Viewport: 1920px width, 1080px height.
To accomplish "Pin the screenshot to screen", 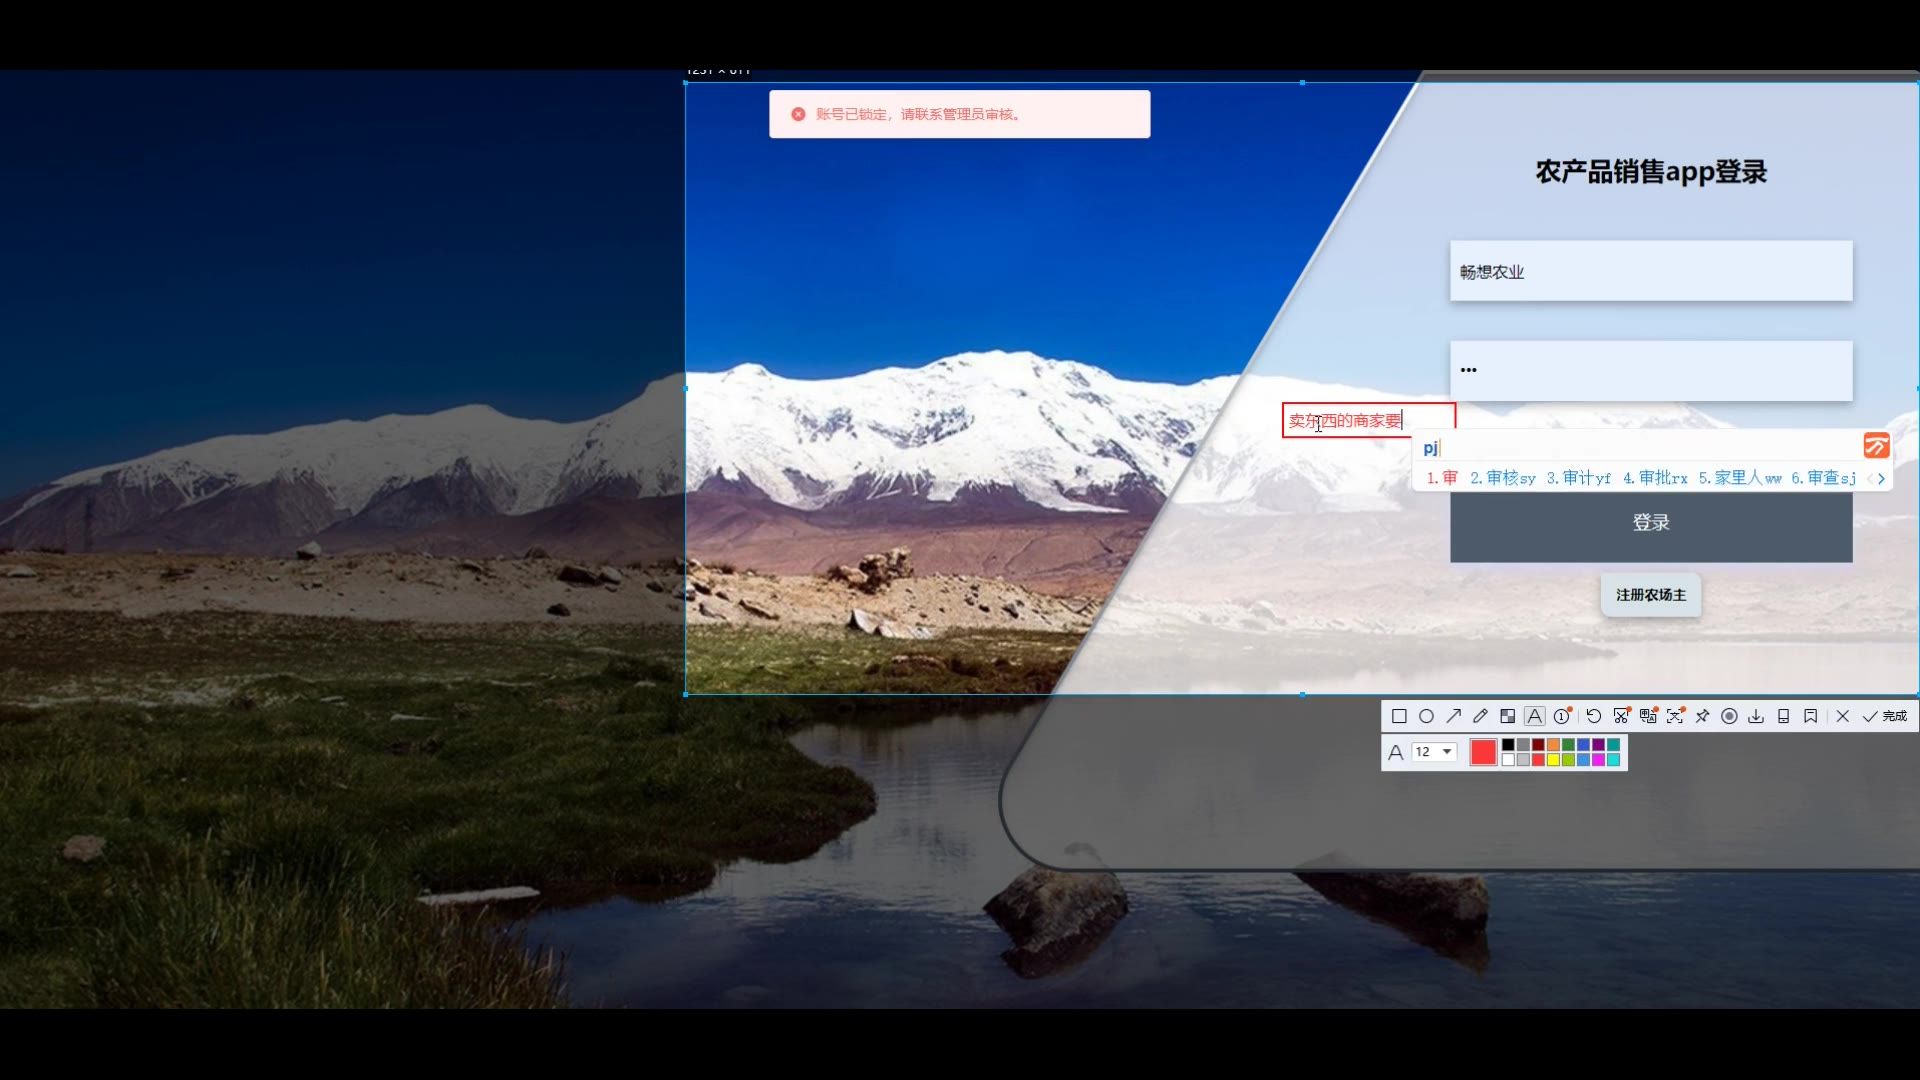I will coord(1702,716).
